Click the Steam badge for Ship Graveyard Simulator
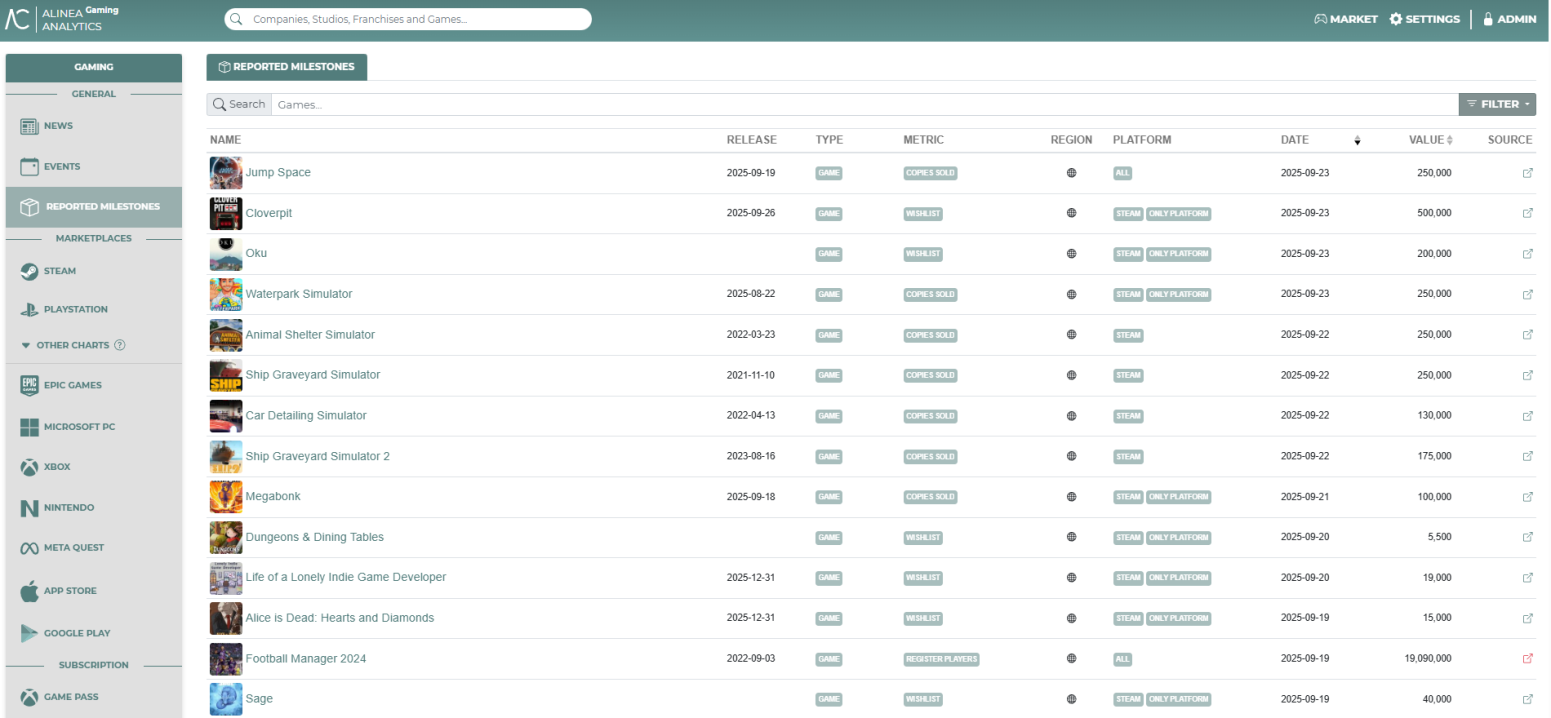This screenshot has width=1551, height=718. (x=1128, y=375)
